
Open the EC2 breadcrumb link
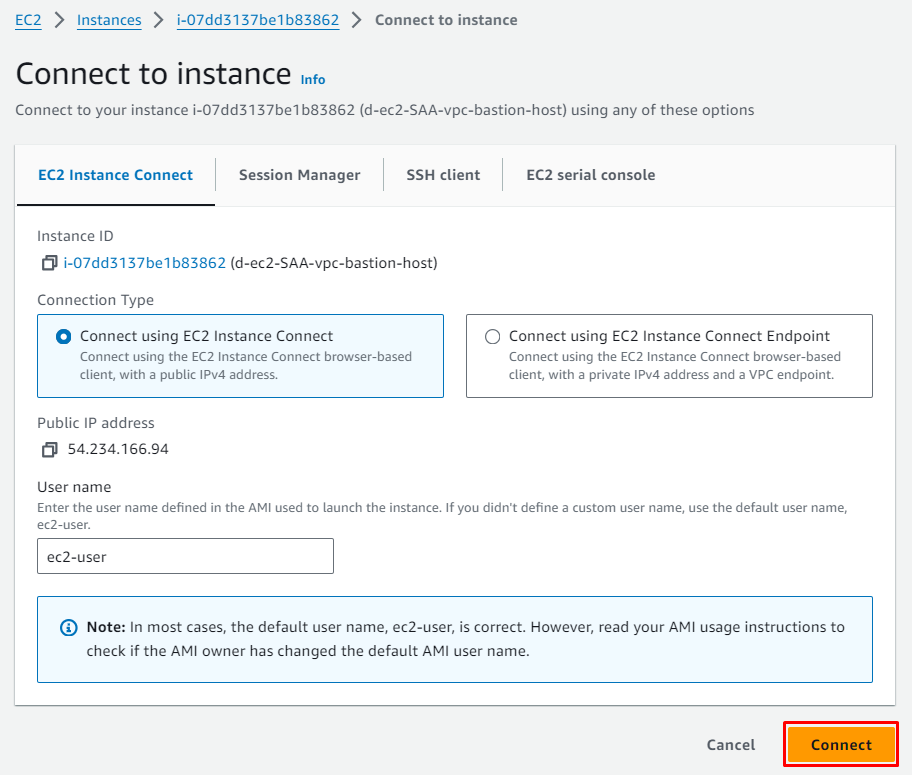coord(28,20)
